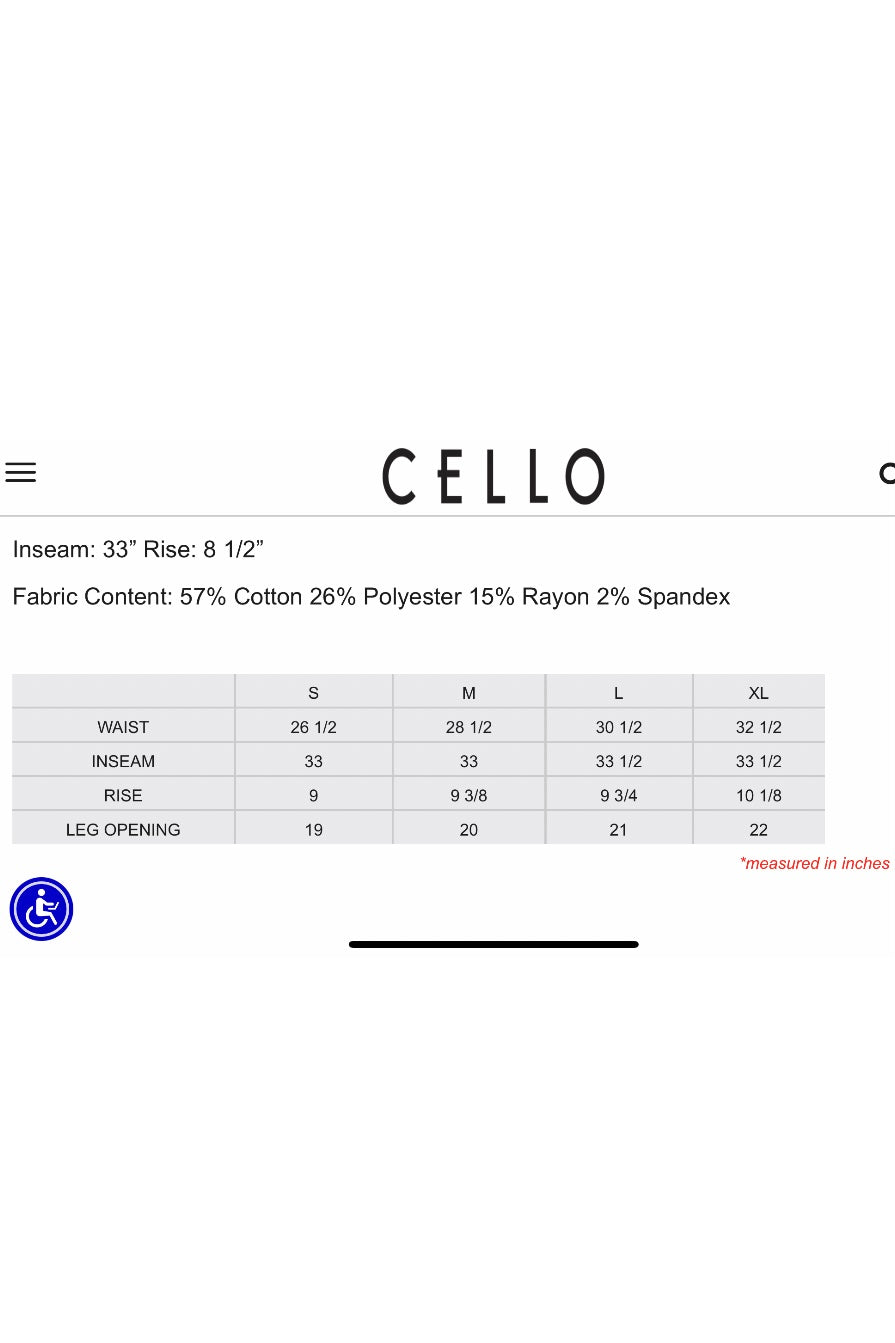Open the hamburger navigation menu

click(x=20, y=473)
